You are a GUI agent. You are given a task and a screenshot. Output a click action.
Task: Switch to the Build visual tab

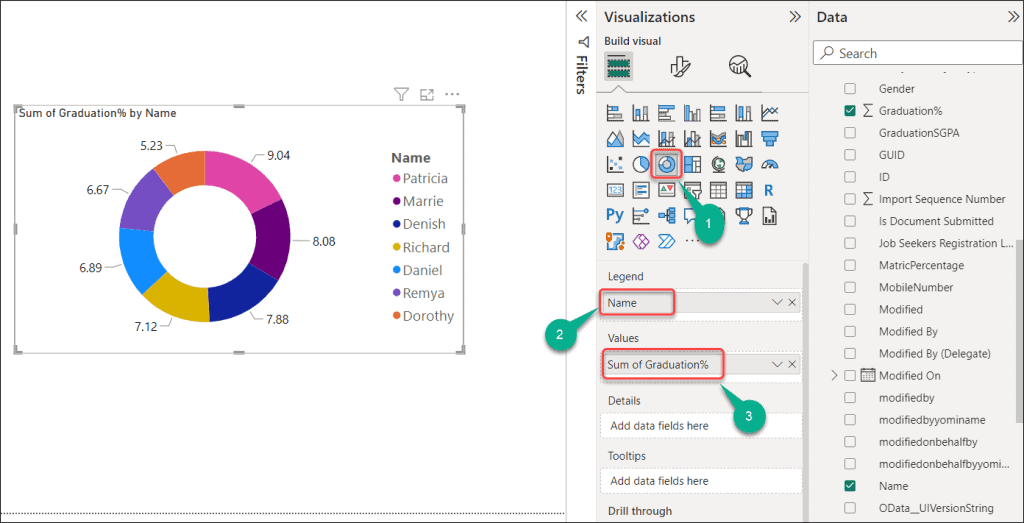click(618, 66)
